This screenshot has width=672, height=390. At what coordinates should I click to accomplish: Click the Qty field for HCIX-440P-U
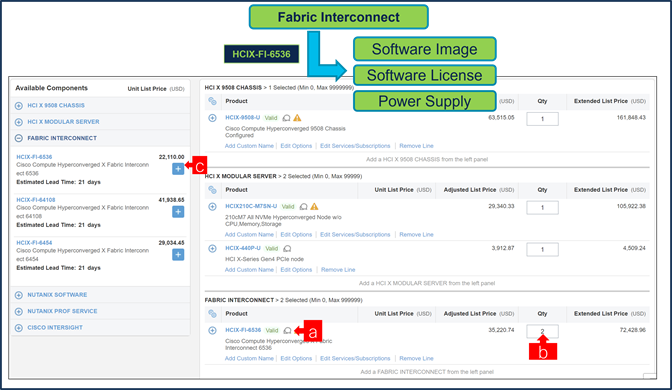point(542,249)
